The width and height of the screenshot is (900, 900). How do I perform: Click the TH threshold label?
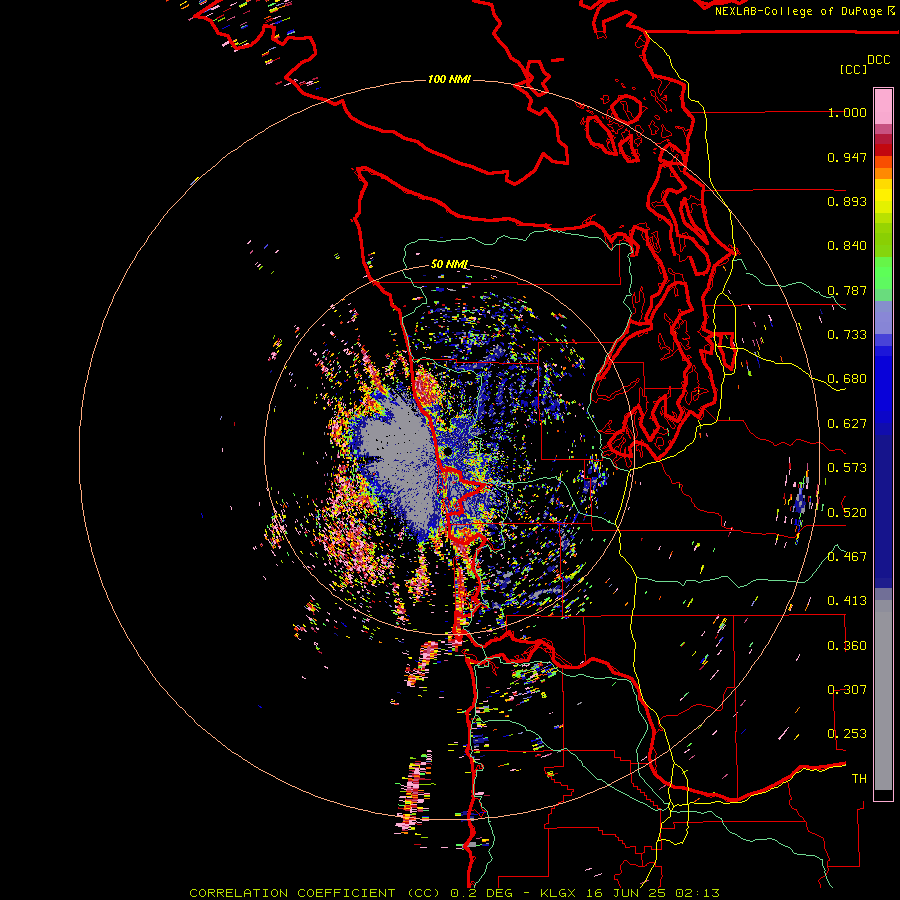tap(859, 779)
